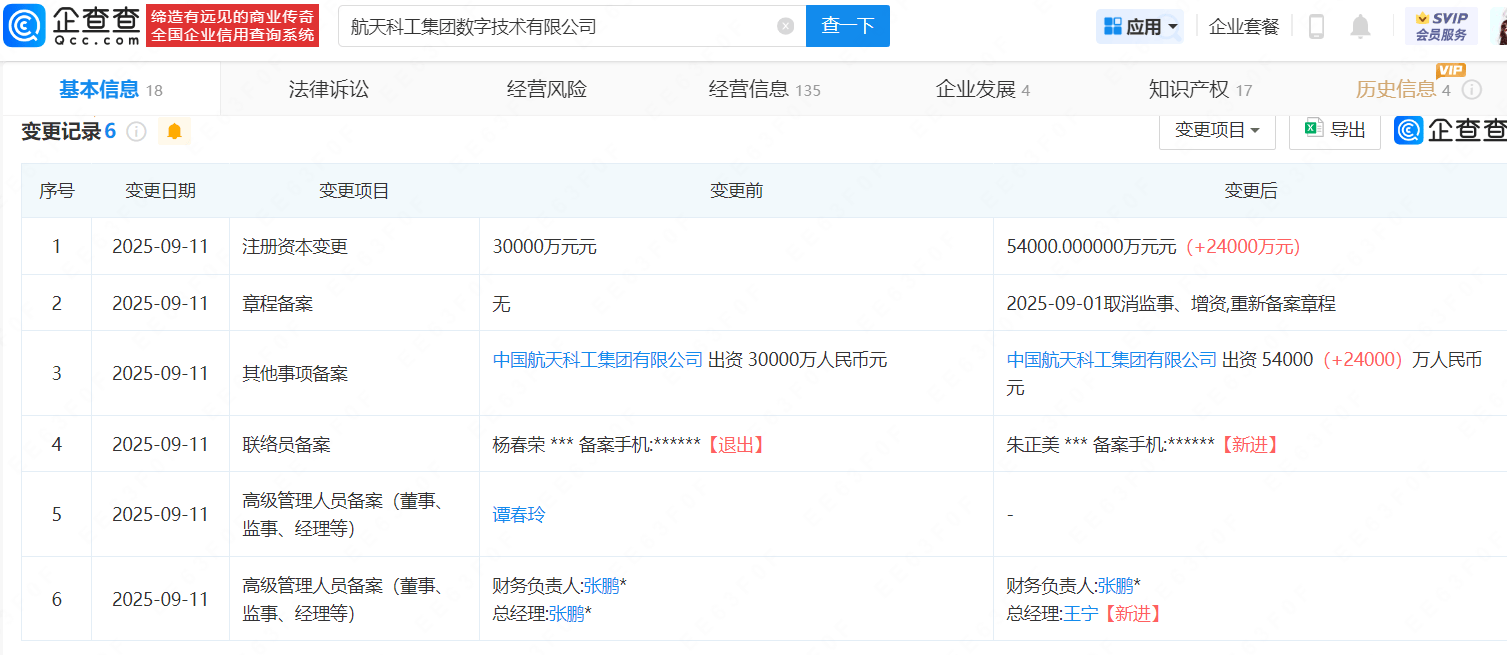
Task: Click 朱正美 new liaison entry
Action: pyautogui.click(x=1143, y=444)
